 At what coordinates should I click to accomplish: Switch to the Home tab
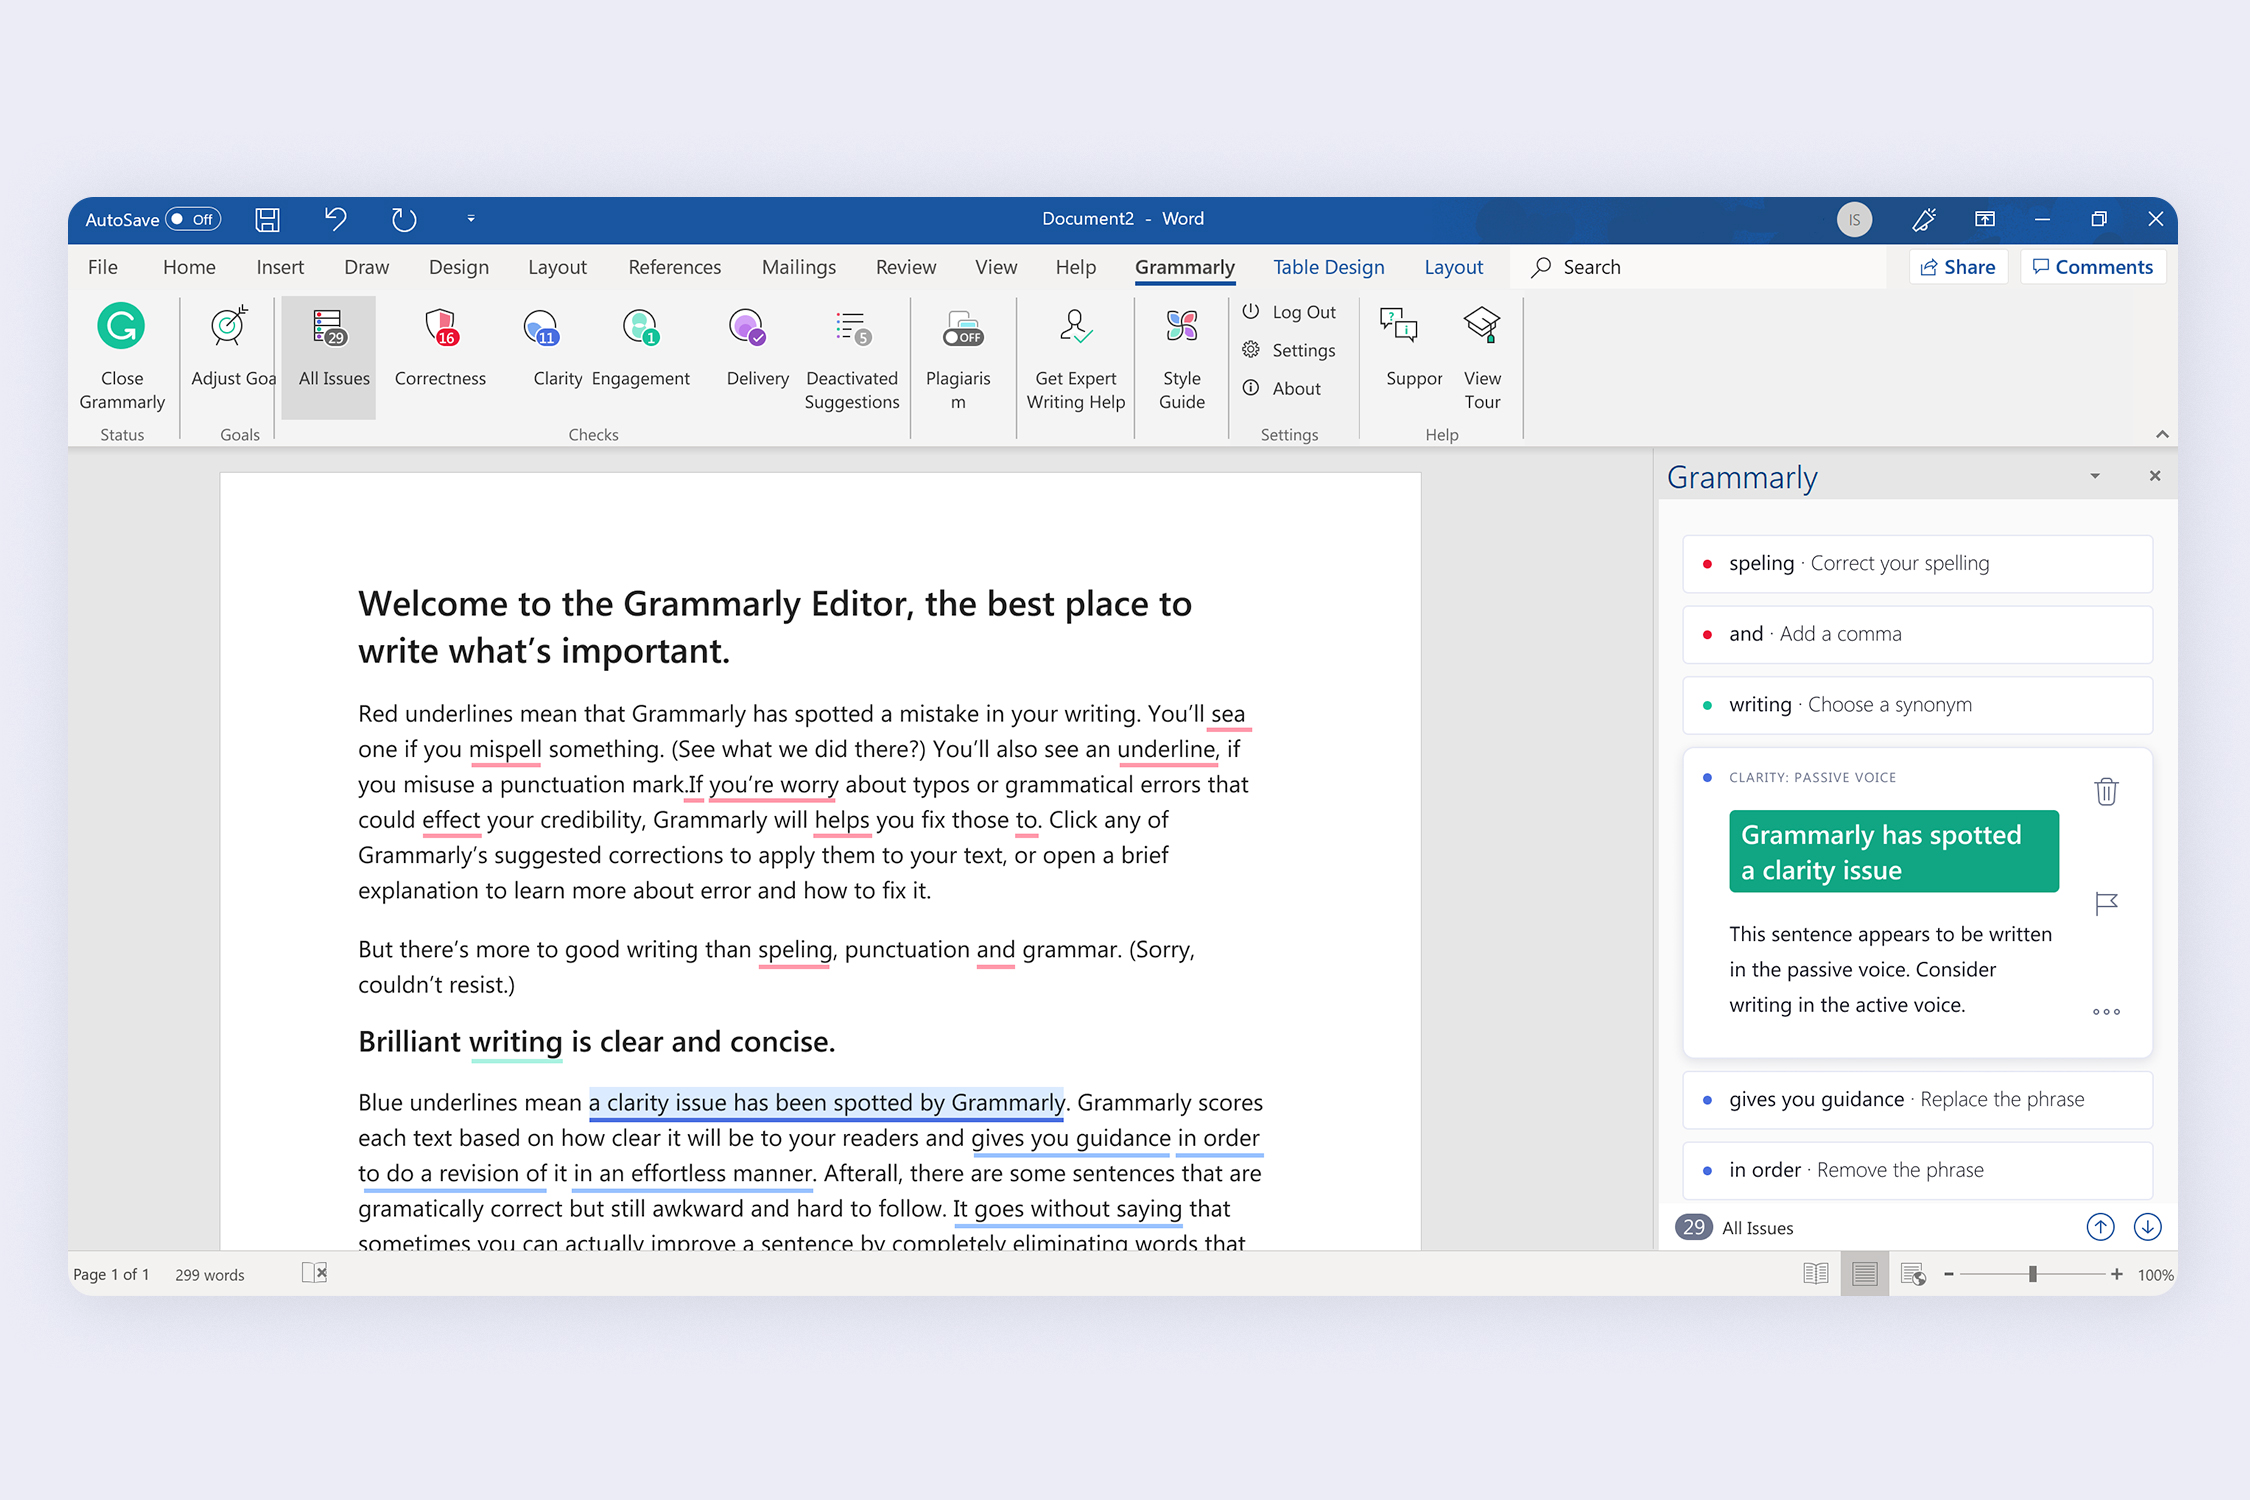189,267
